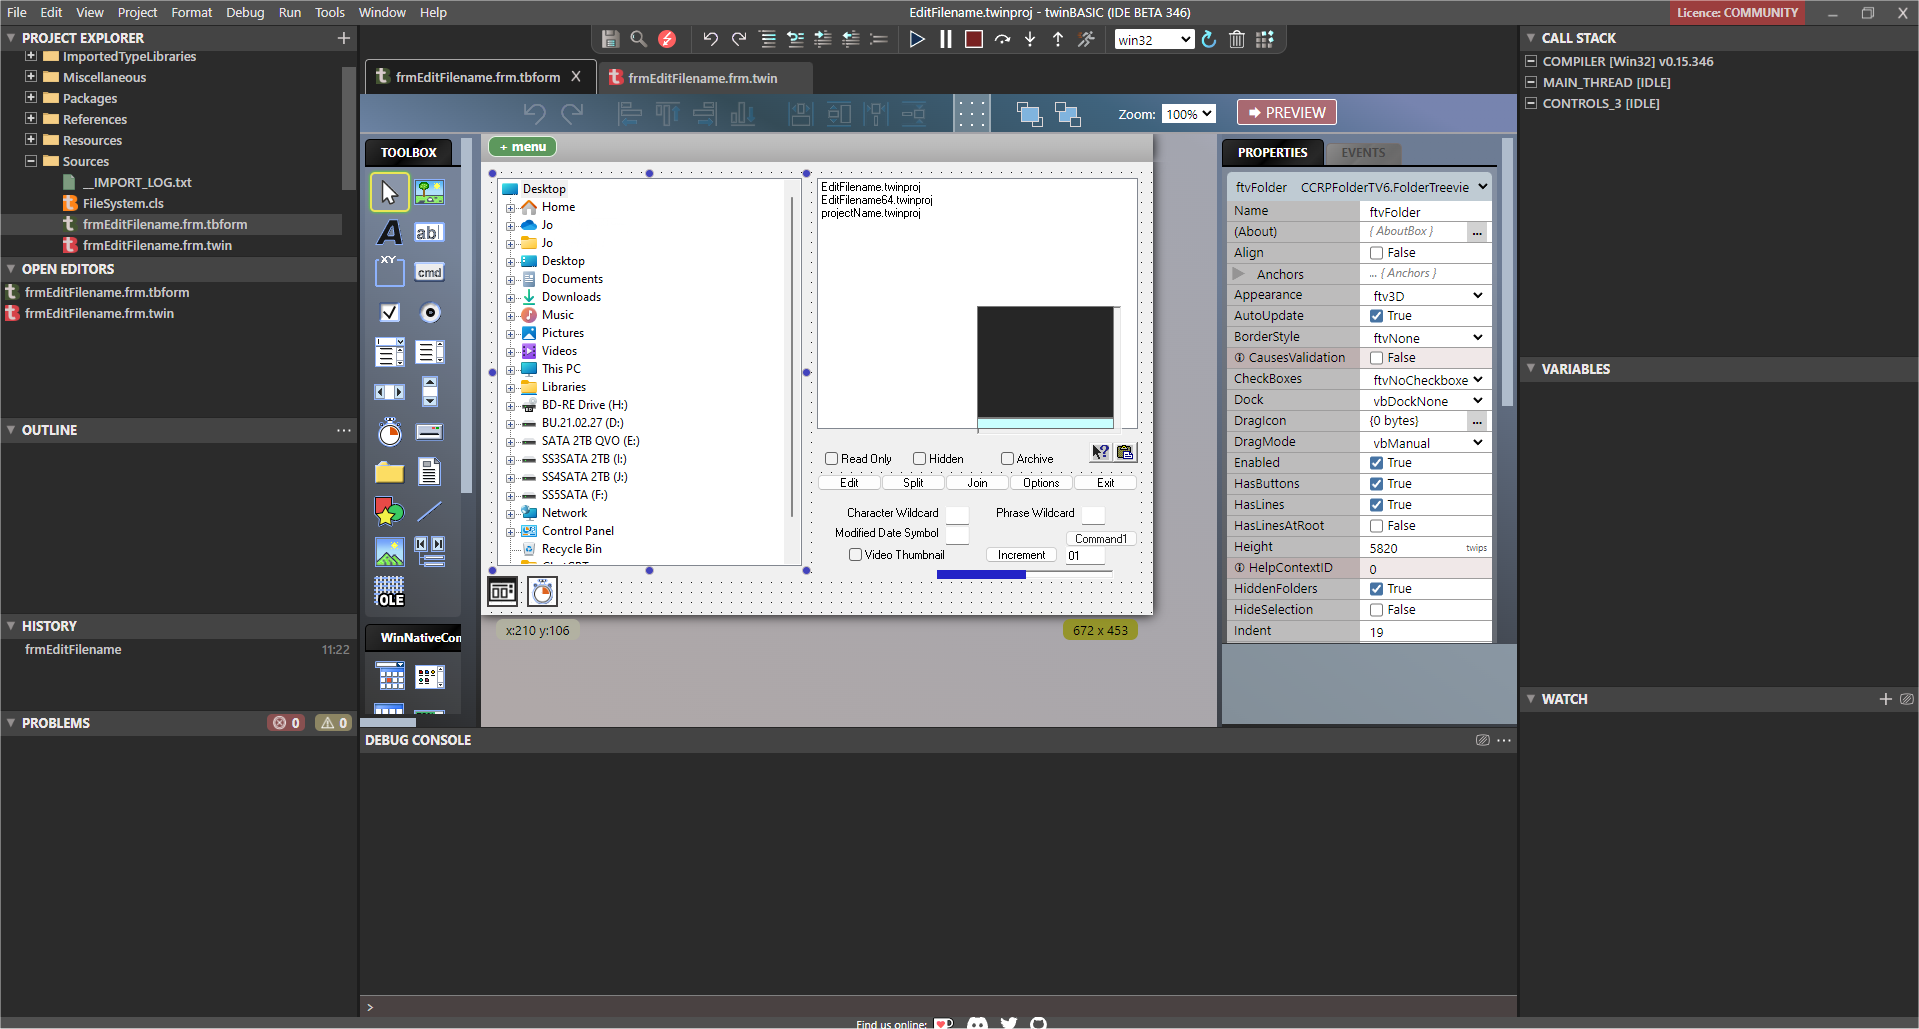Open the Debug menu
1919x1029 pixels.
coord(244,12)
